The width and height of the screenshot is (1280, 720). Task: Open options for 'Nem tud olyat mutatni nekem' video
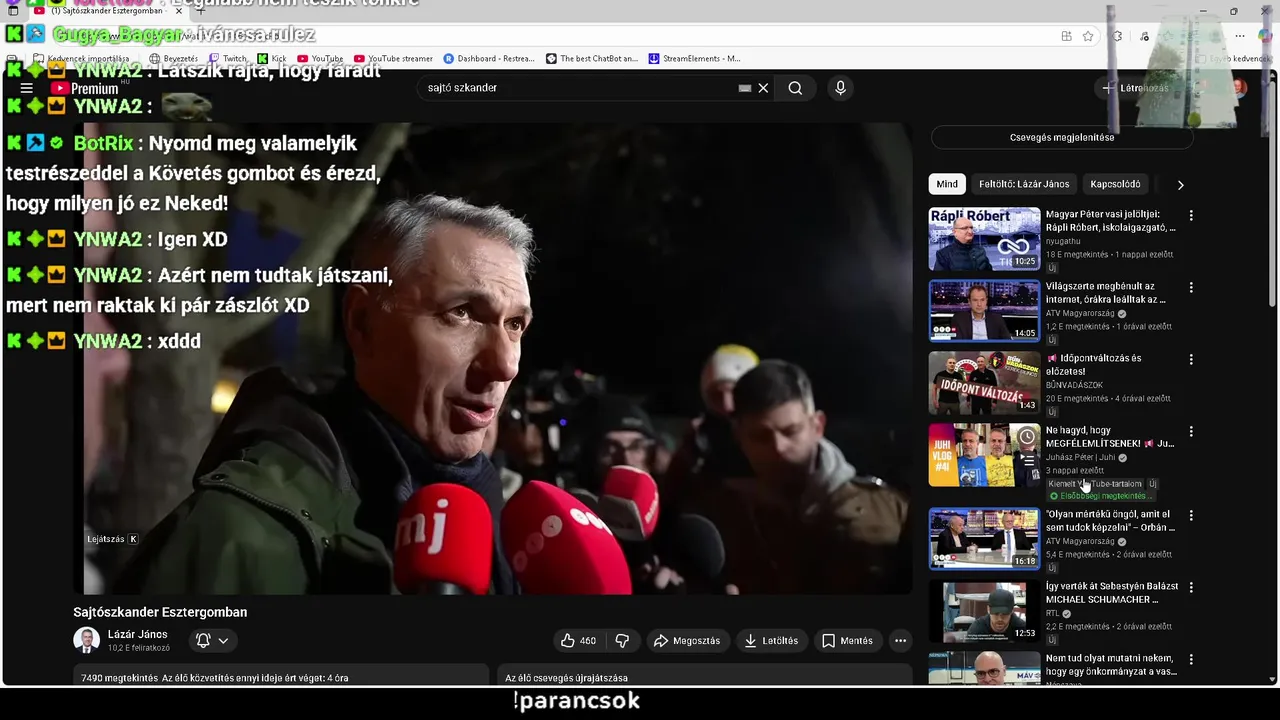click(1190, 659)
